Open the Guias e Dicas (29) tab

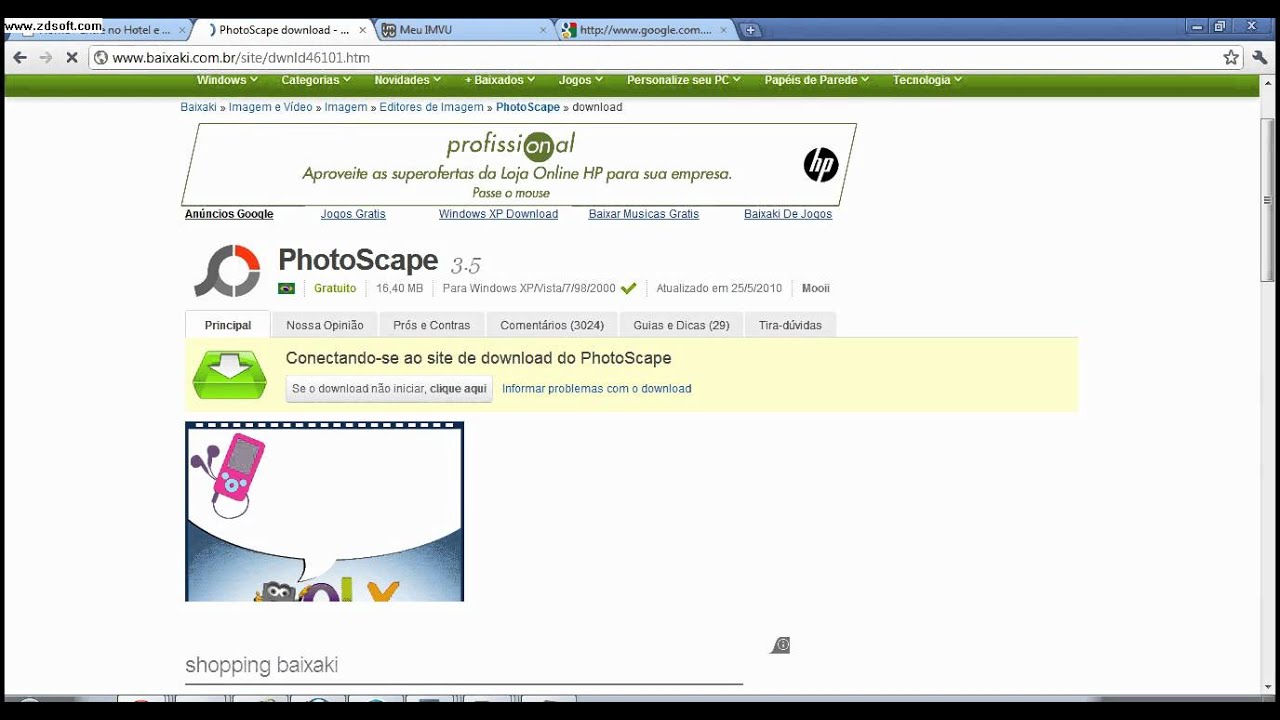pos(681,325)
